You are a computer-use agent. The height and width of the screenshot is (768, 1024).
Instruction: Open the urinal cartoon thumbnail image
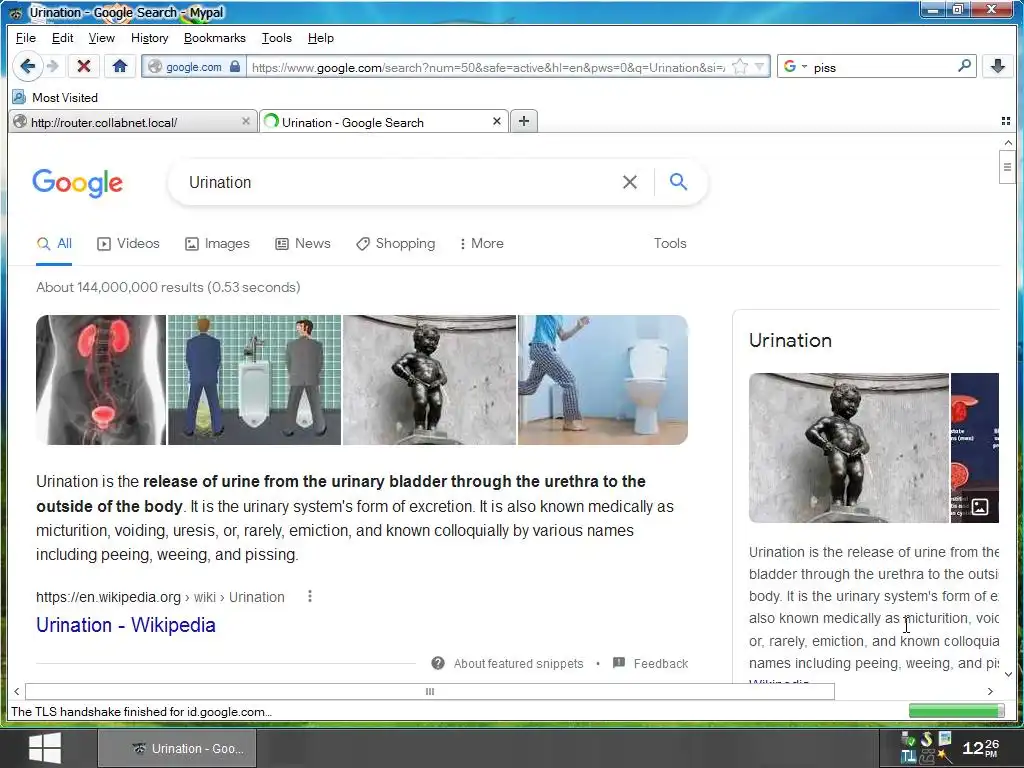(x=255, y=380)
